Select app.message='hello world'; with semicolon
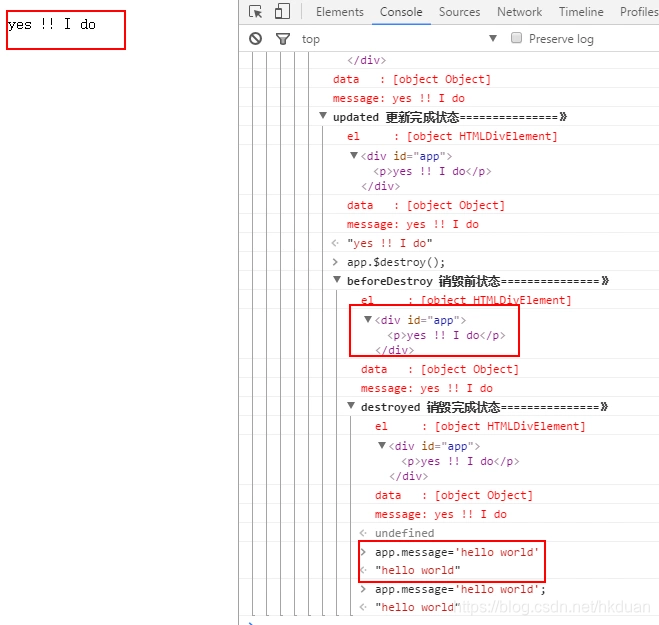 460,590
